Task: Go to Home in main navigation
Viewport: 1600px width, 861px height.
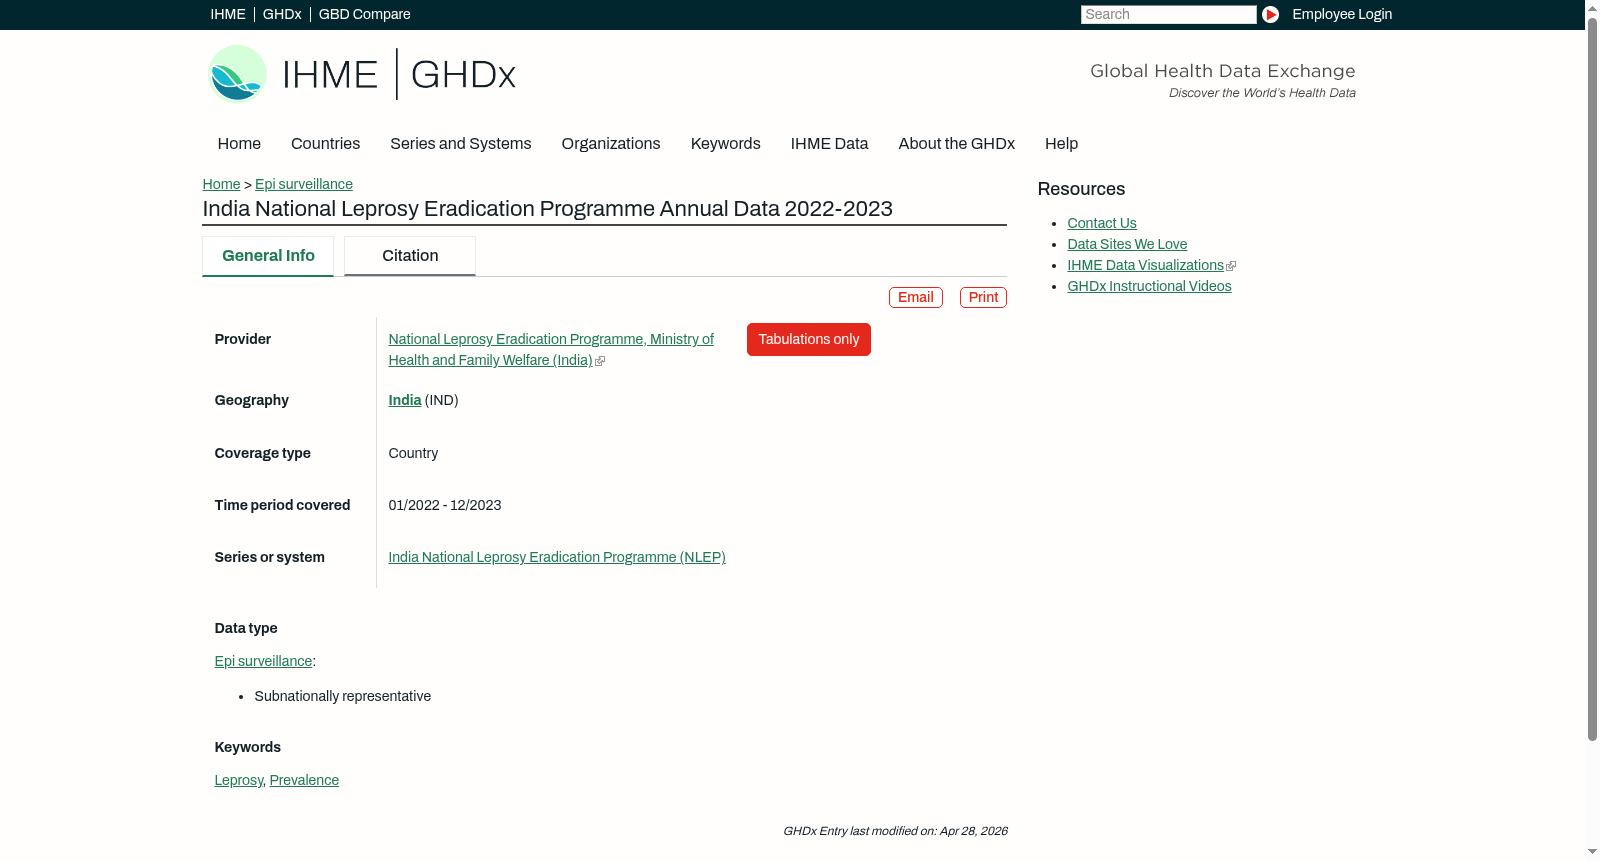Action: pyautogui.click(x=239, y=144)
